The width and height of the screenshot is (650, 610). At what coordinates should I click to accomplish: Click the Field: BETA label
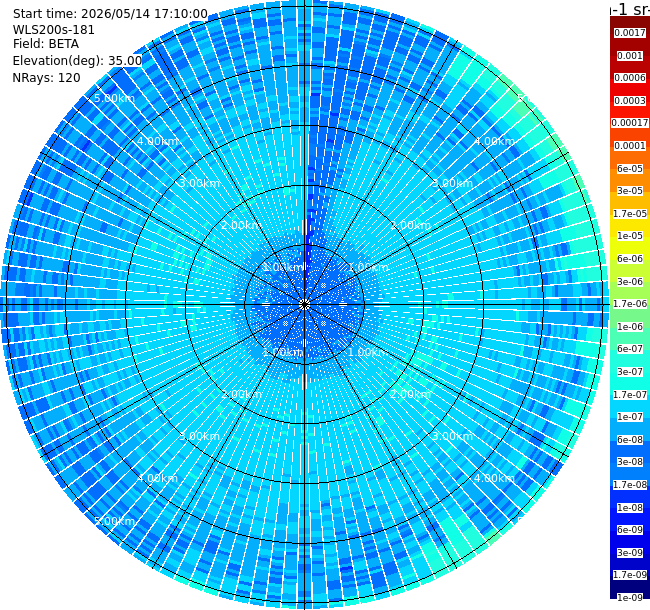pyautogui.click(x=46, y=44)
